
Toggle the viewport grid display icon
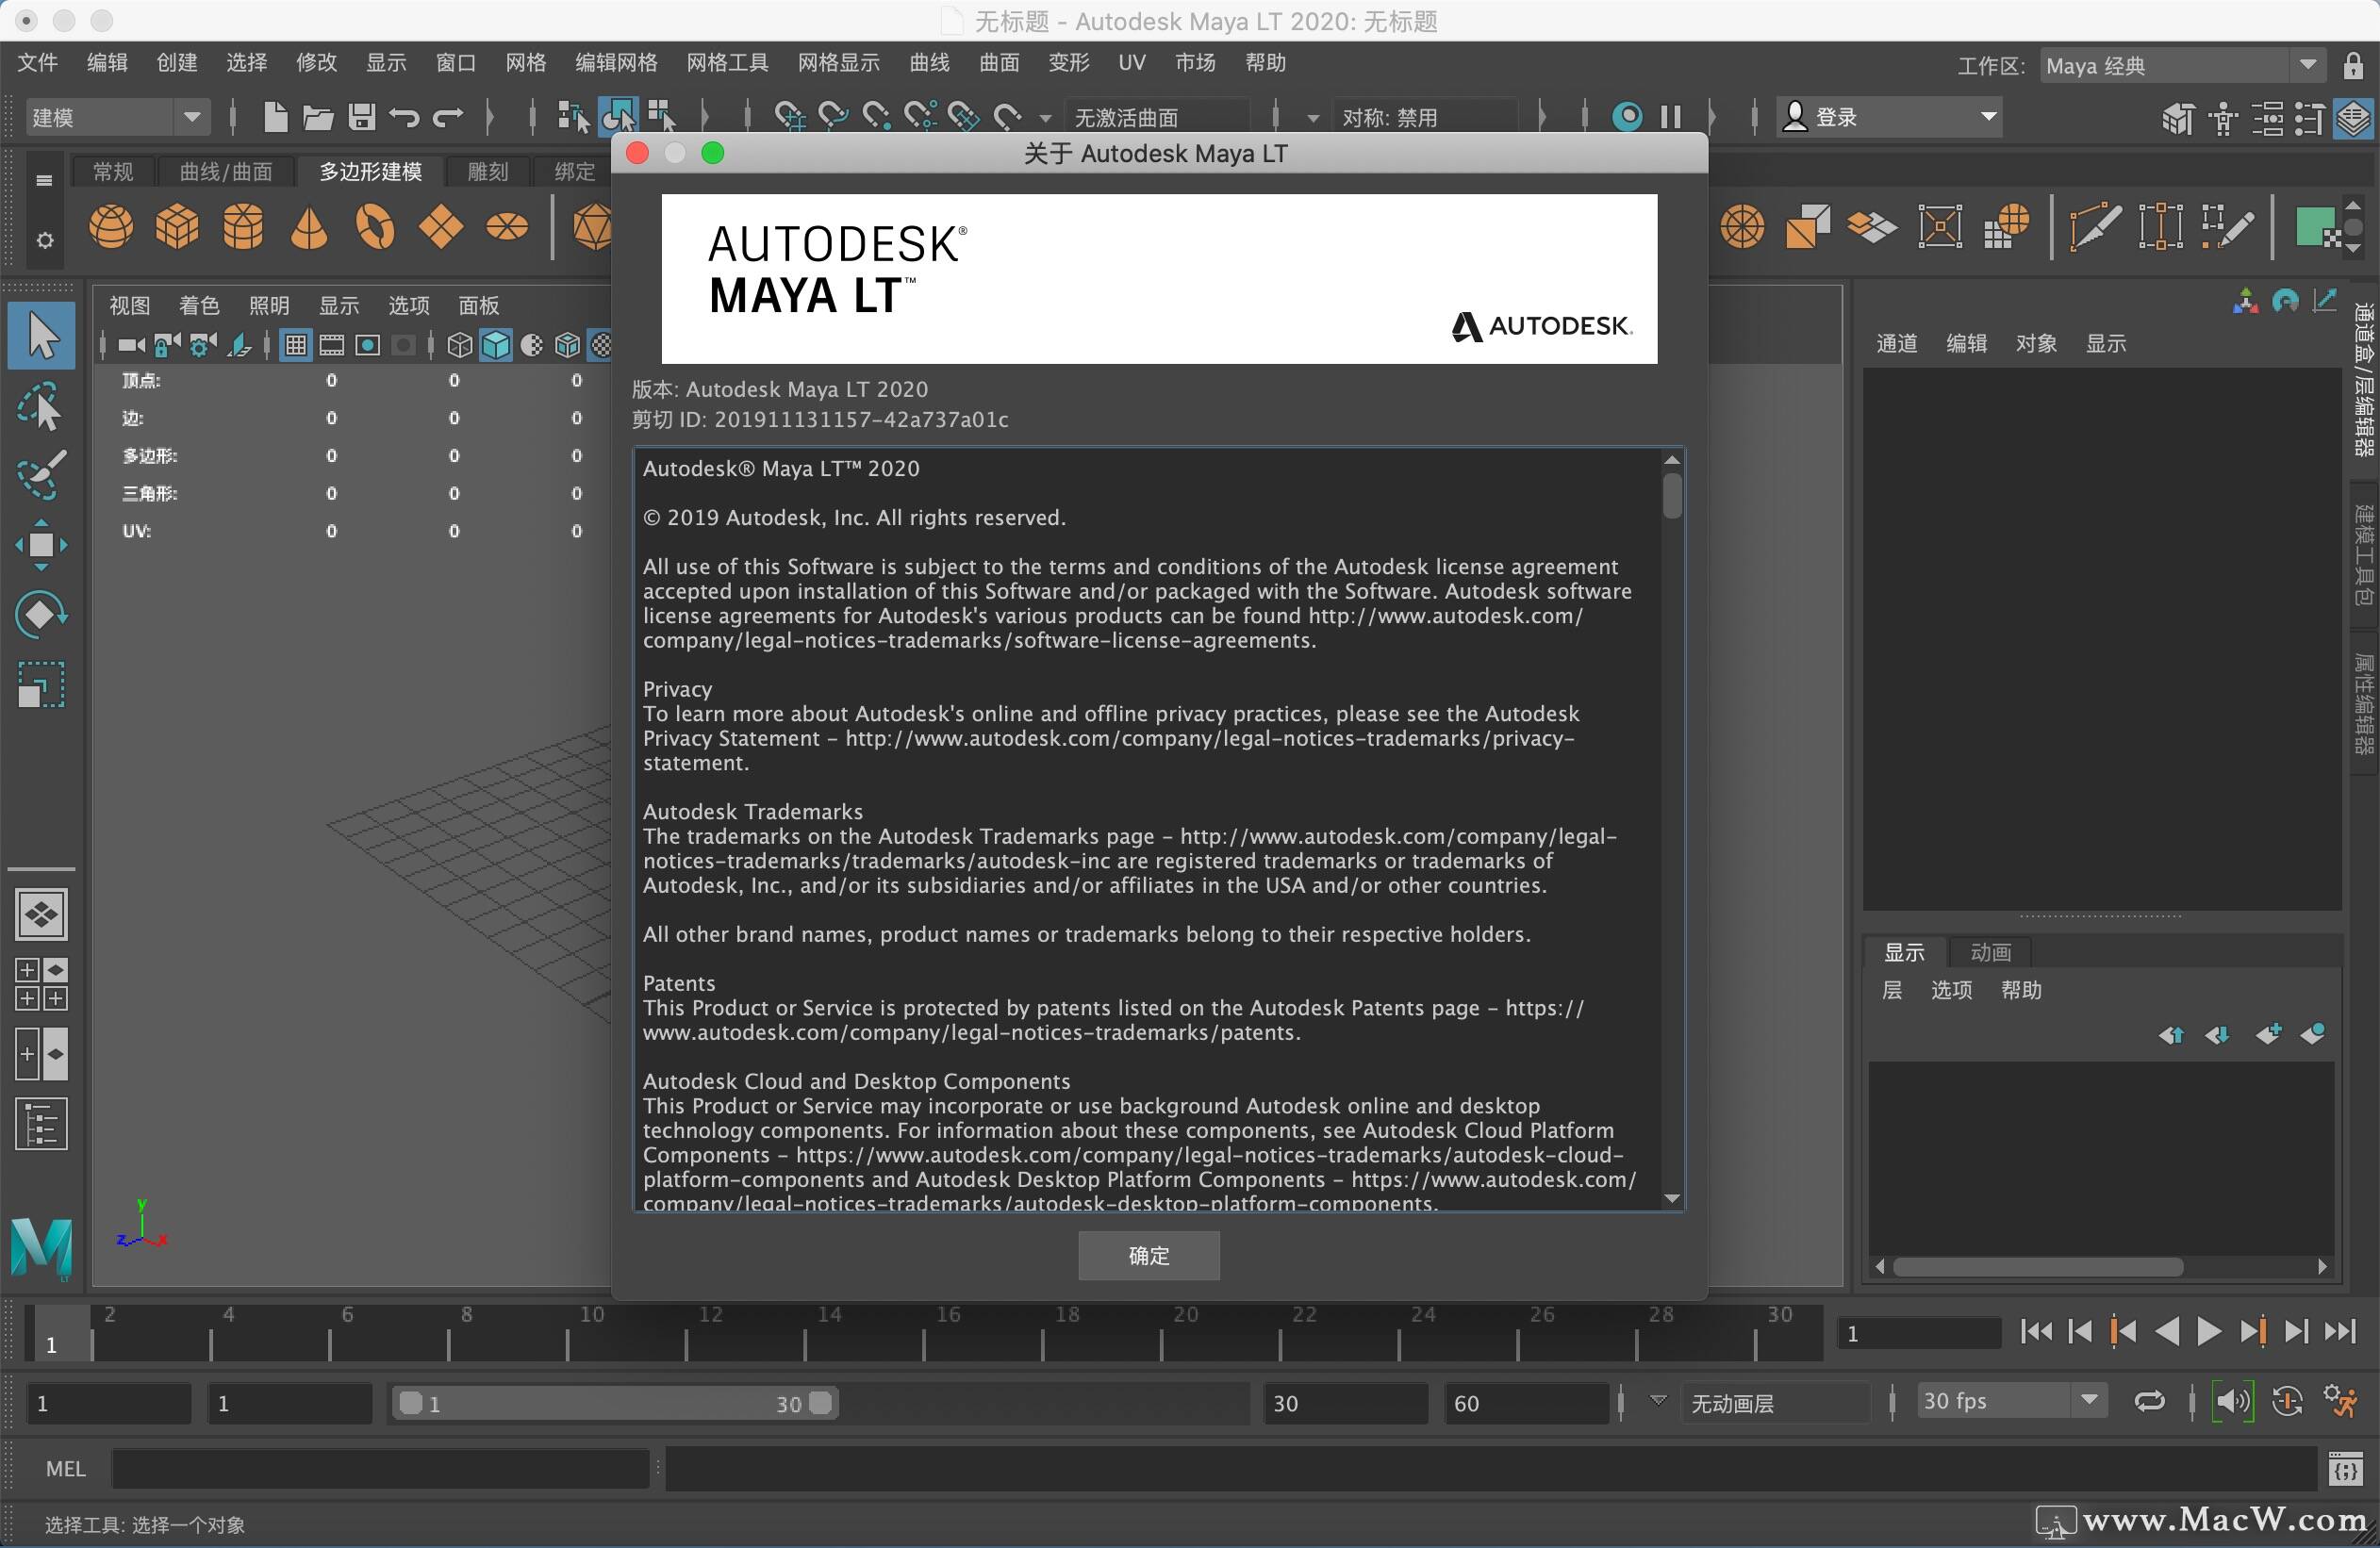(x=295, y=345)
